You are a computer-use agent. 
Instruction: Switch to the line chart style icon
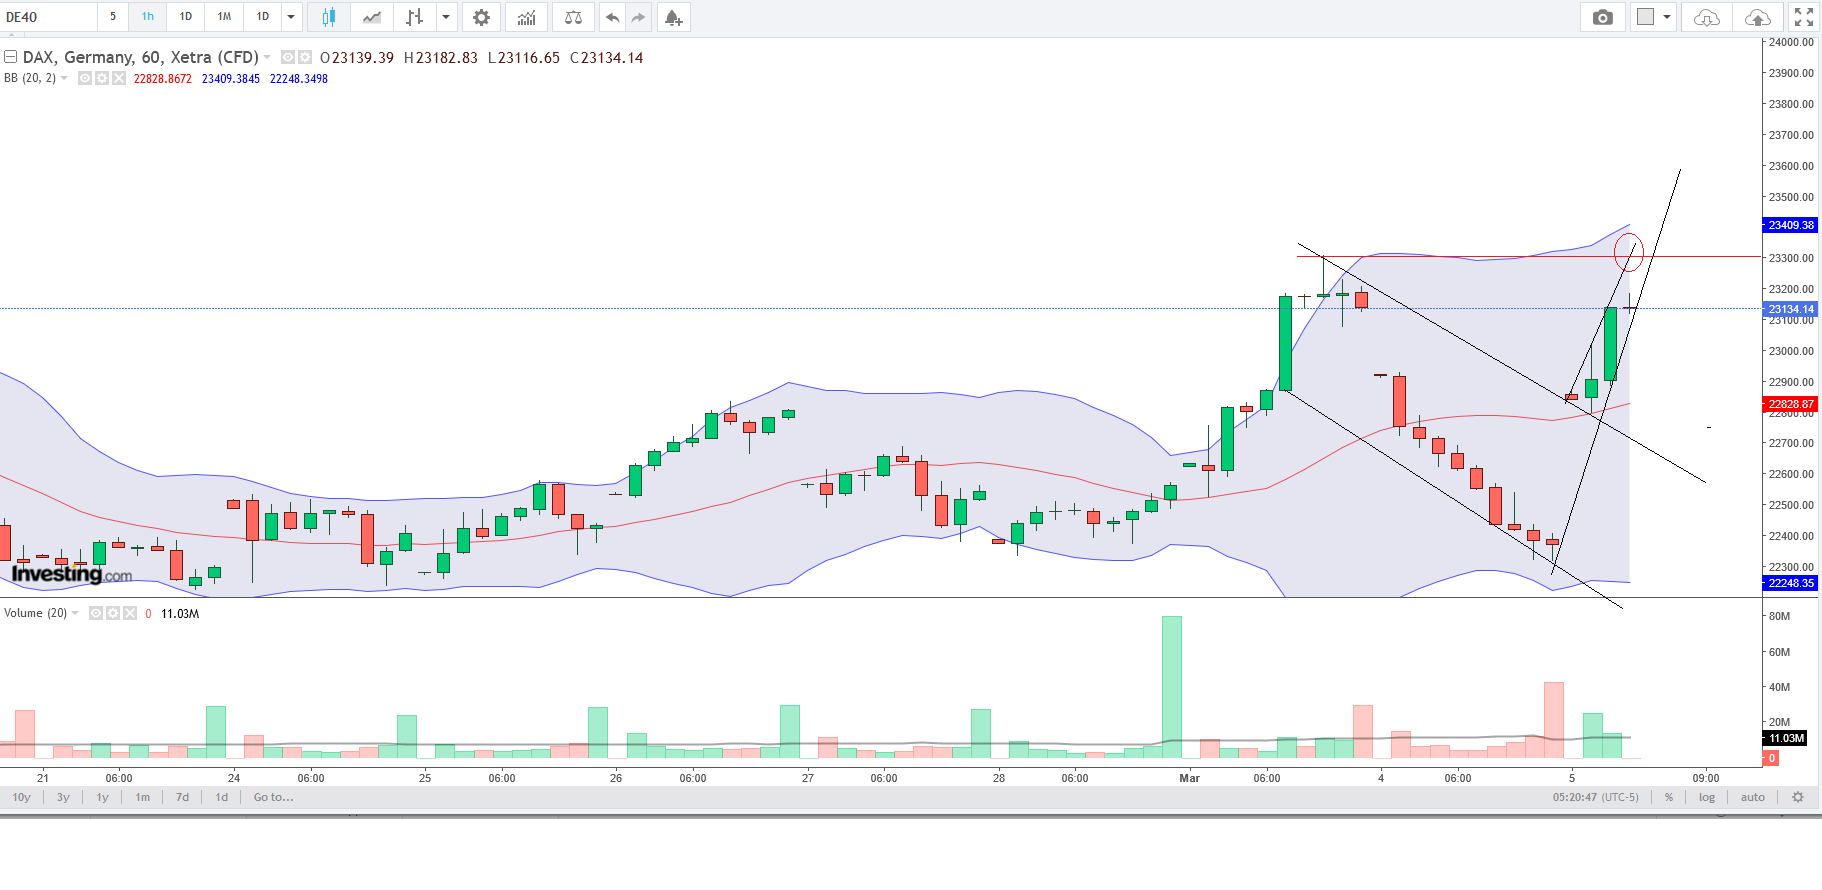pyautogui.click(x=371, y=17)
